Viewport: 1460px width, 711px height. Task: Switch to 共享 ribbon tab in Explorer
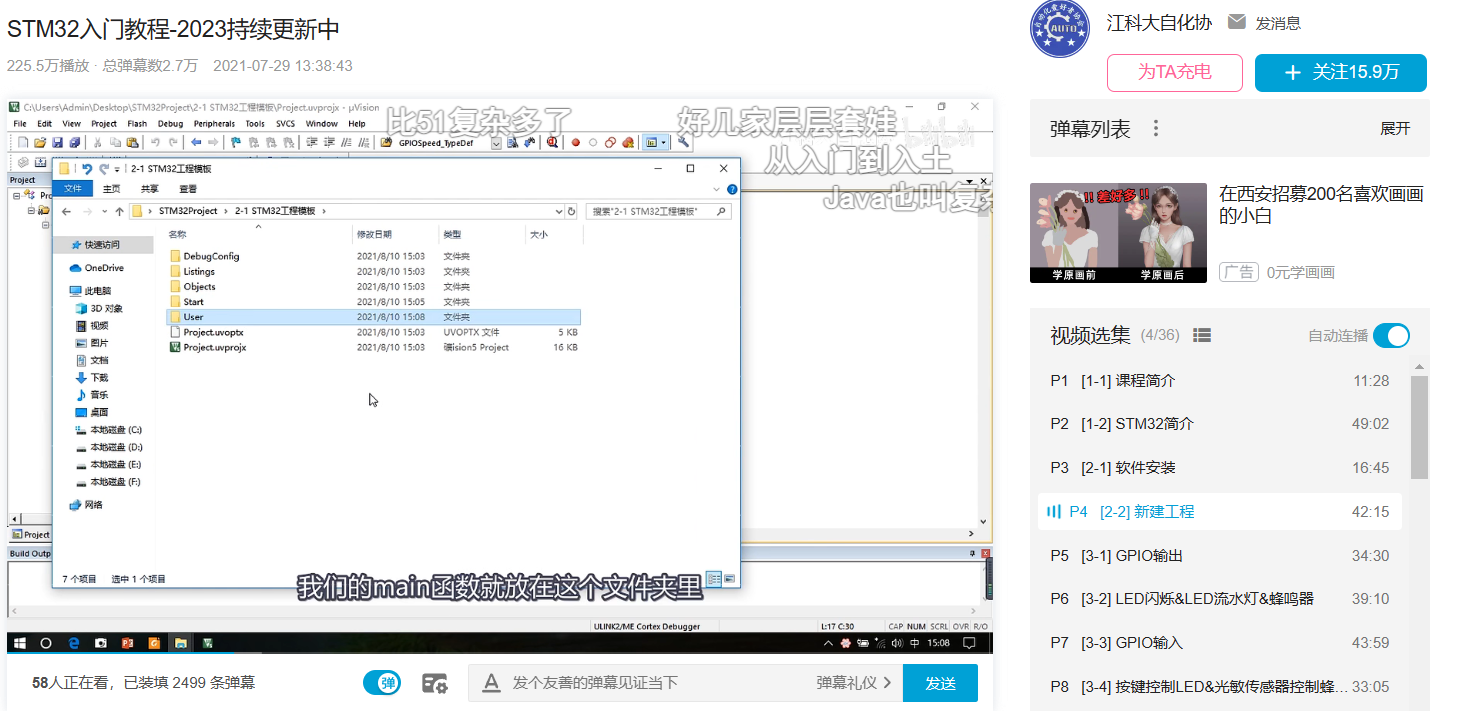pos(149,188)
